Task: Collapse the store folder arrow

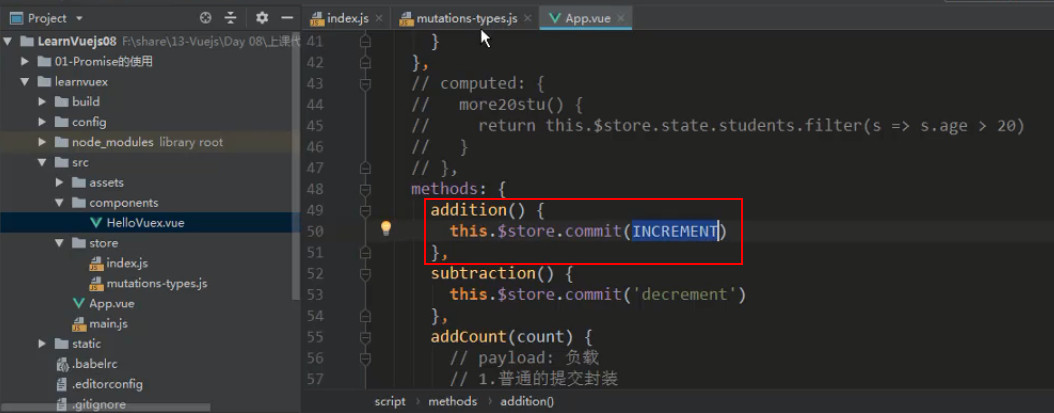Action: click(x=59, y=243)
